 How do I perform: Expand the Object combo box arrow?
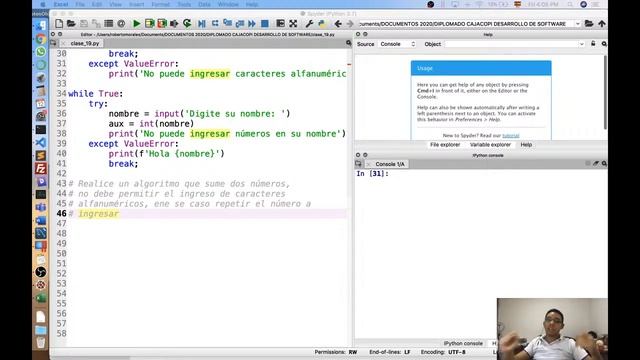pyautogui.click(x=582, y=44)
